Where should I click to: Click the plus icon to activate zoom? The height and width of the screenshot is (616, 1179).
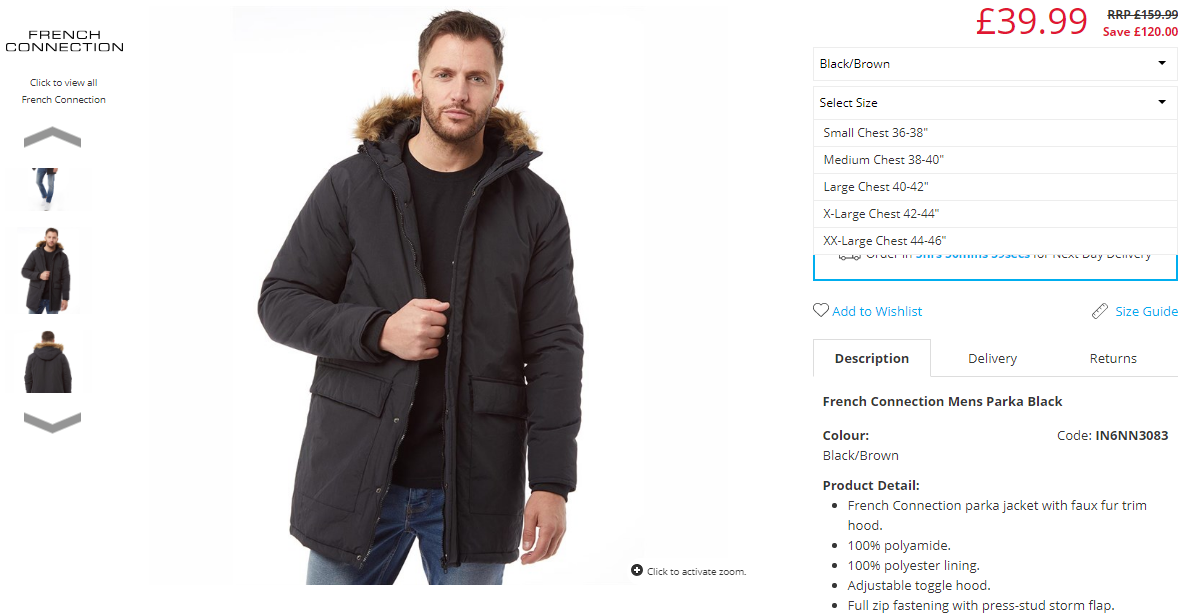637,570
